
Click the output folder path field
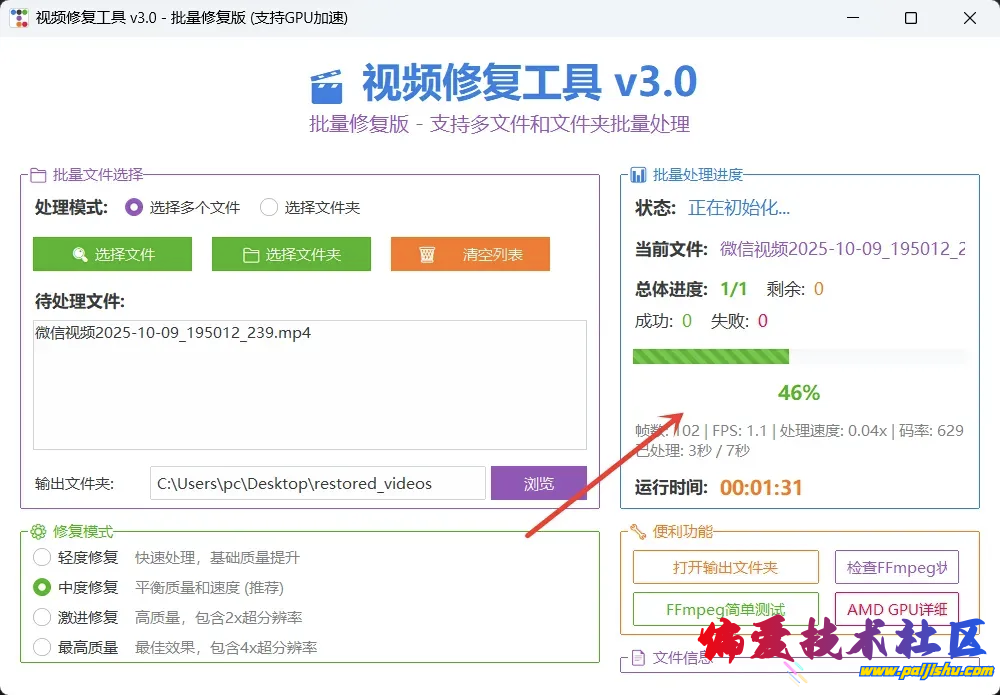[317, 483]
